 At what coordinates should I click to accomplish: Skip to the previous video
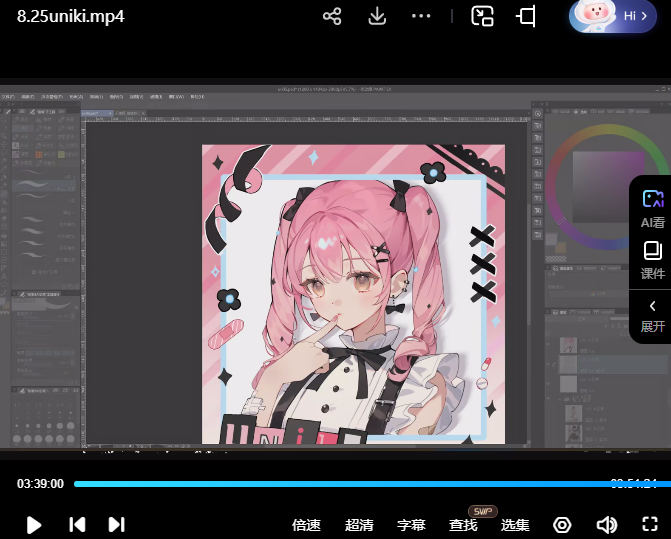(x=76, y=524)
